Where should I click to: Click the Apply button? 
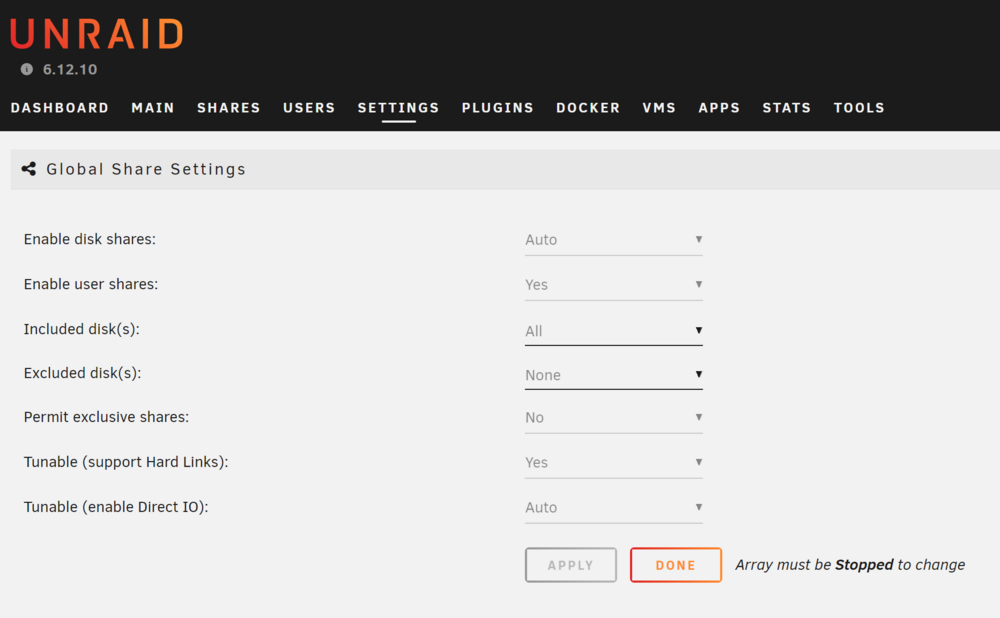571,565
